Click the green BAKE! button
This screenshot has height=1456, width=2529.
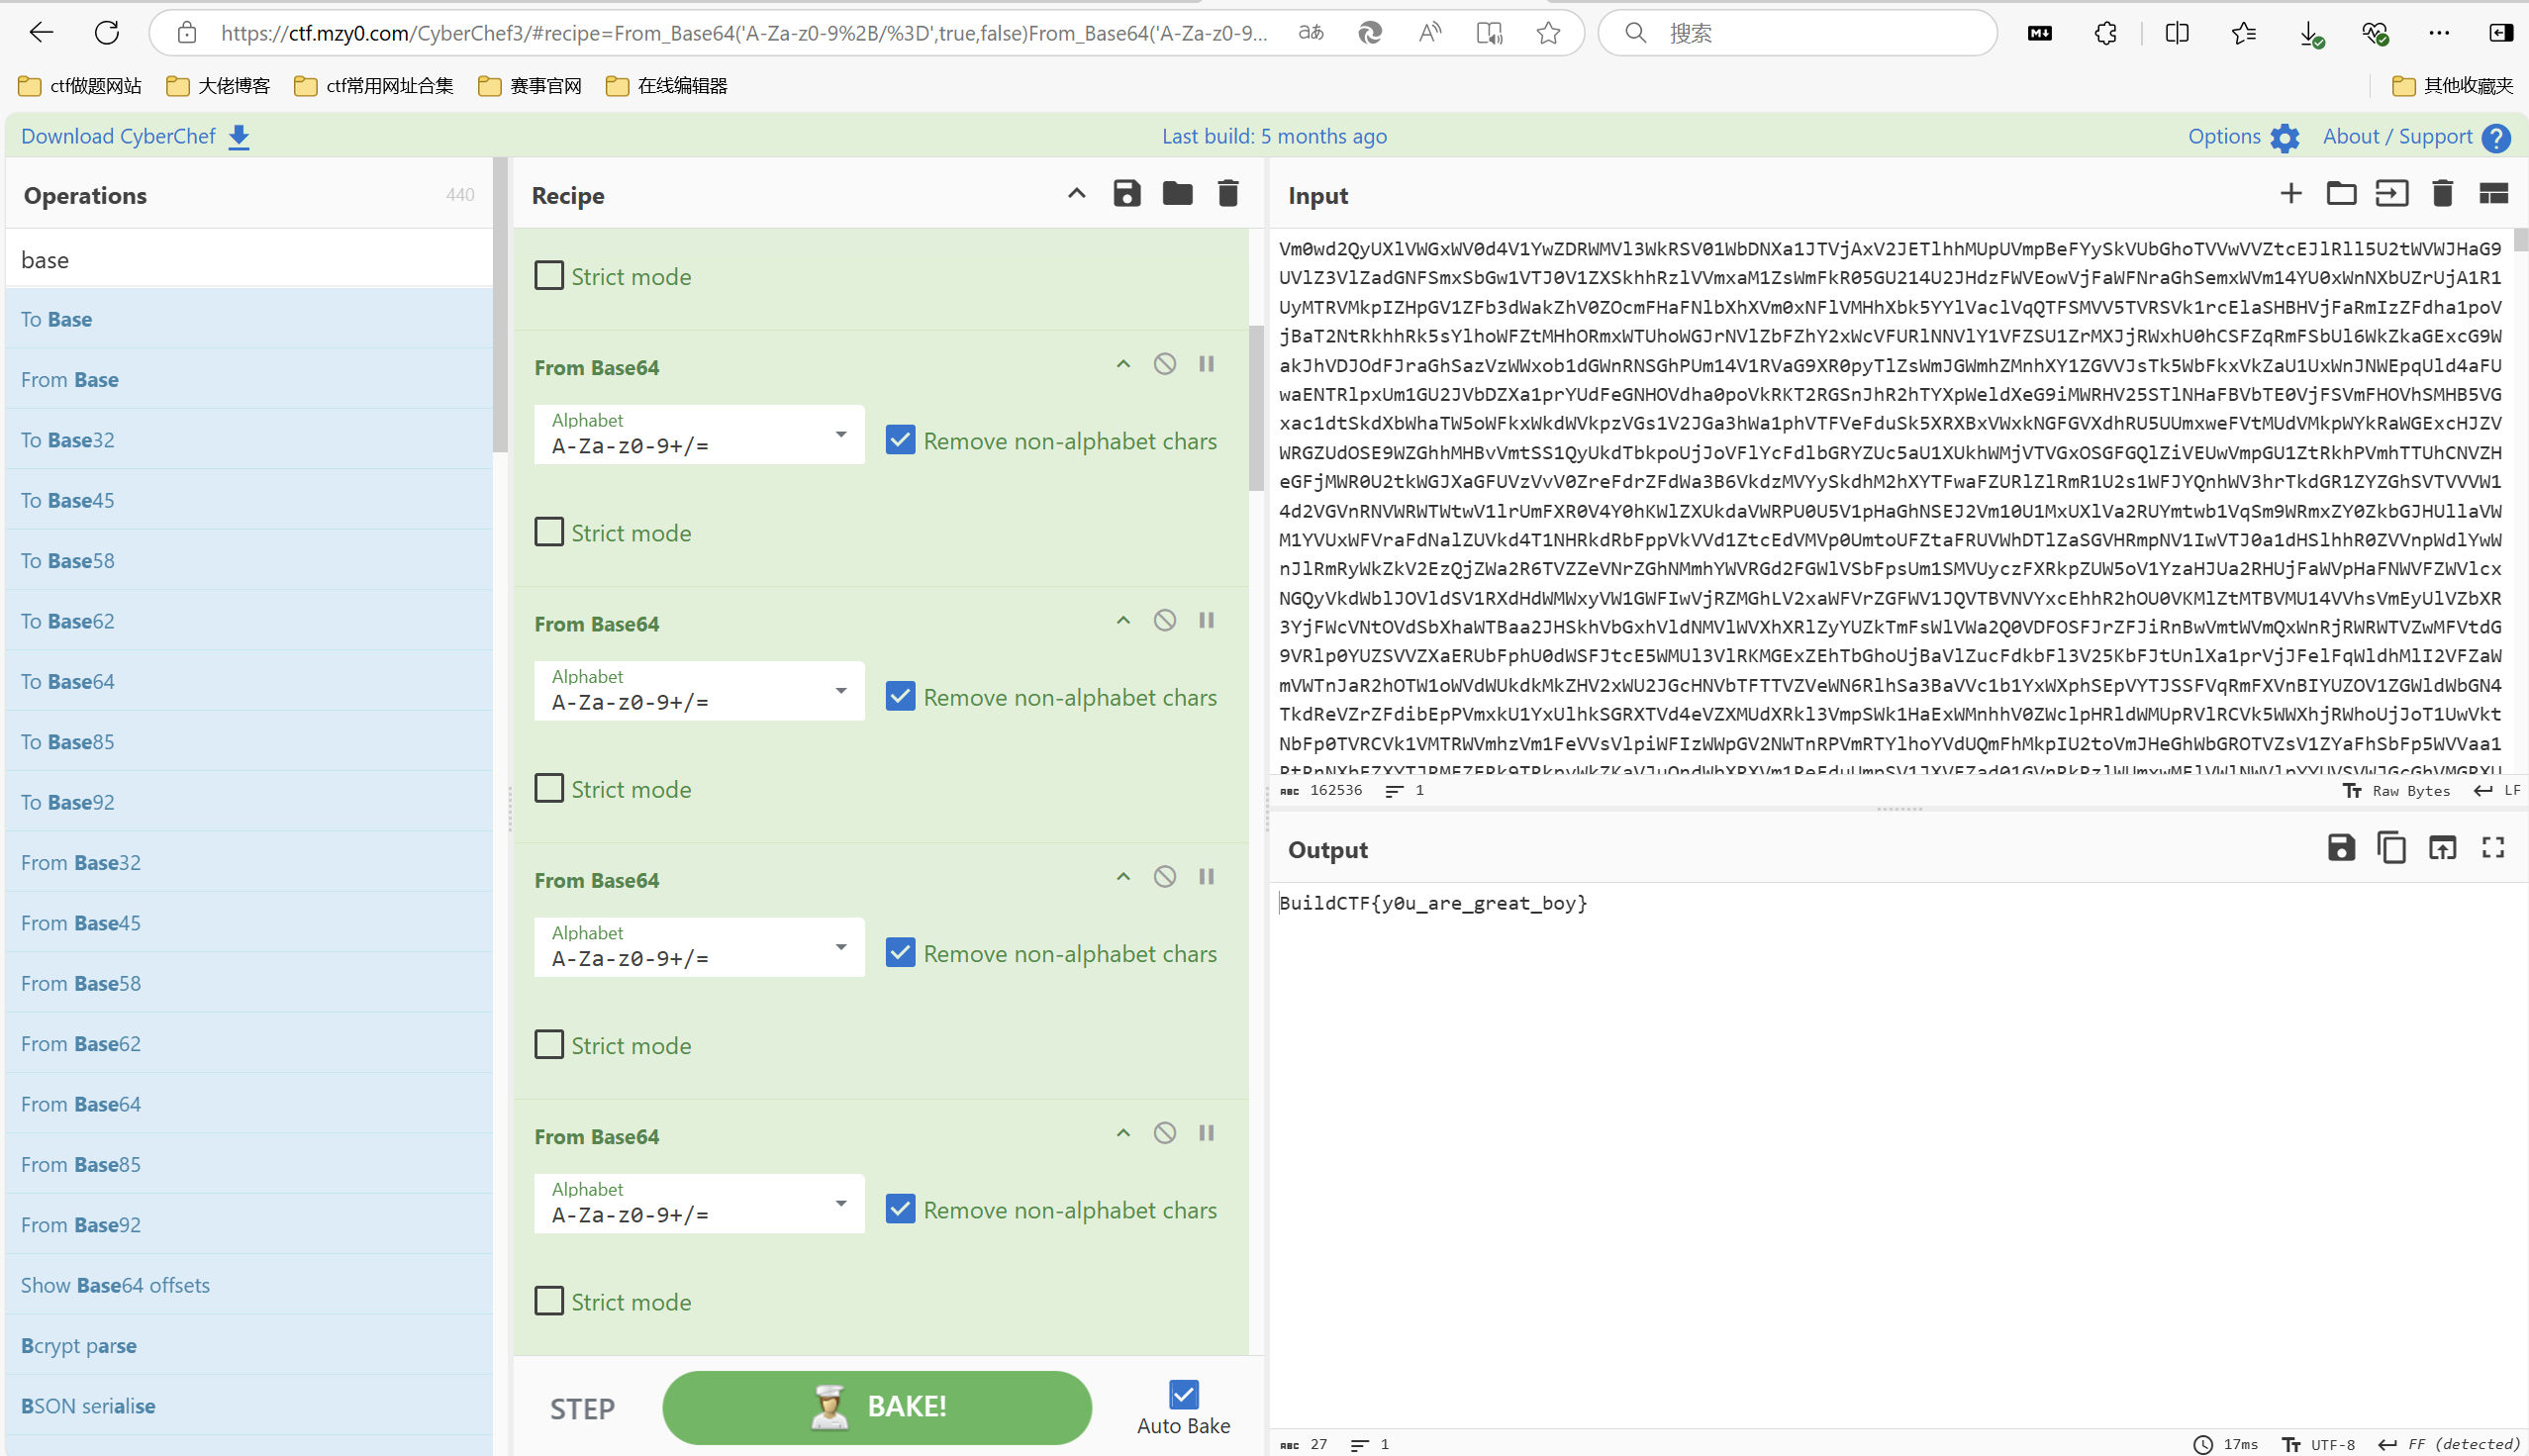point(876,1407)
